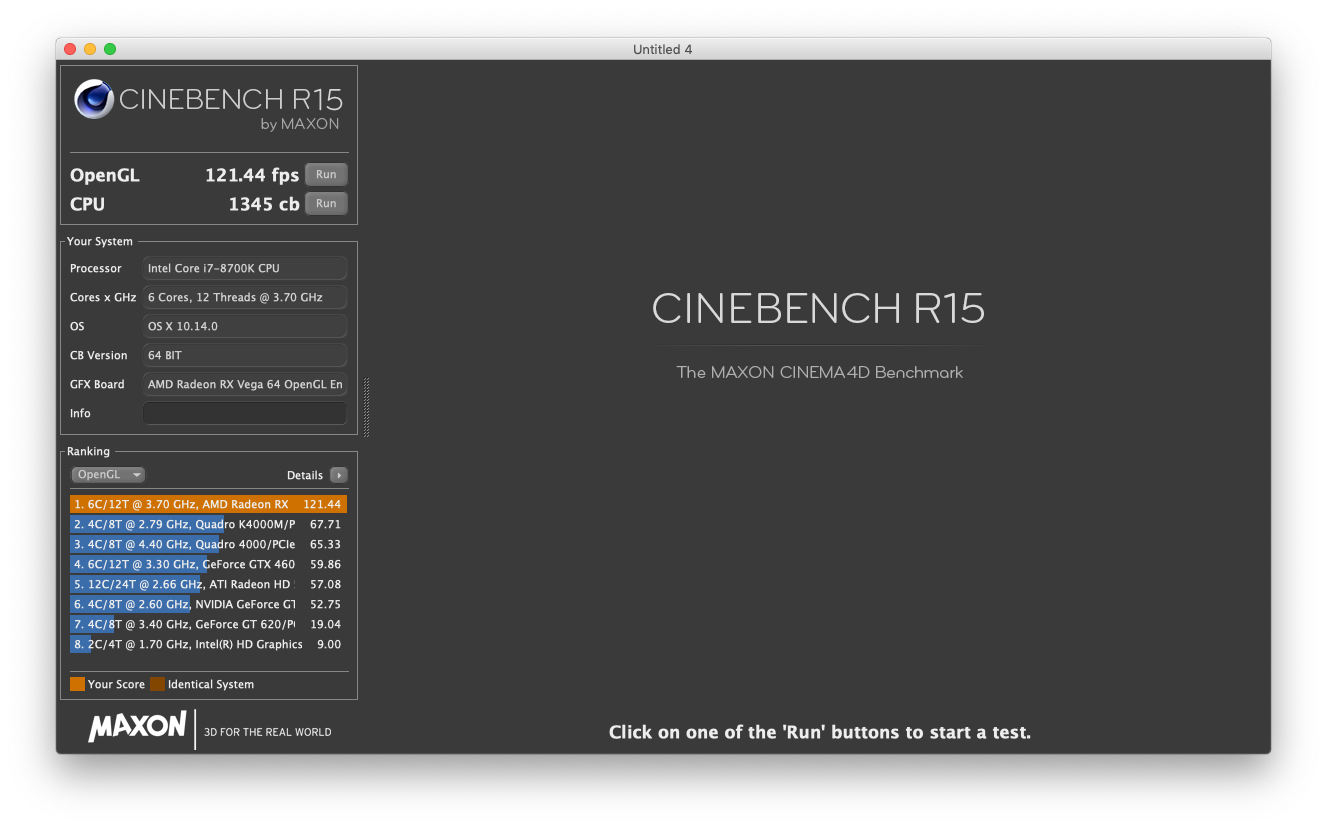Select ranking row 5 with ATI Radeon HD
The height and width of the screenshot is (828, 1327).
click(208, 584)
